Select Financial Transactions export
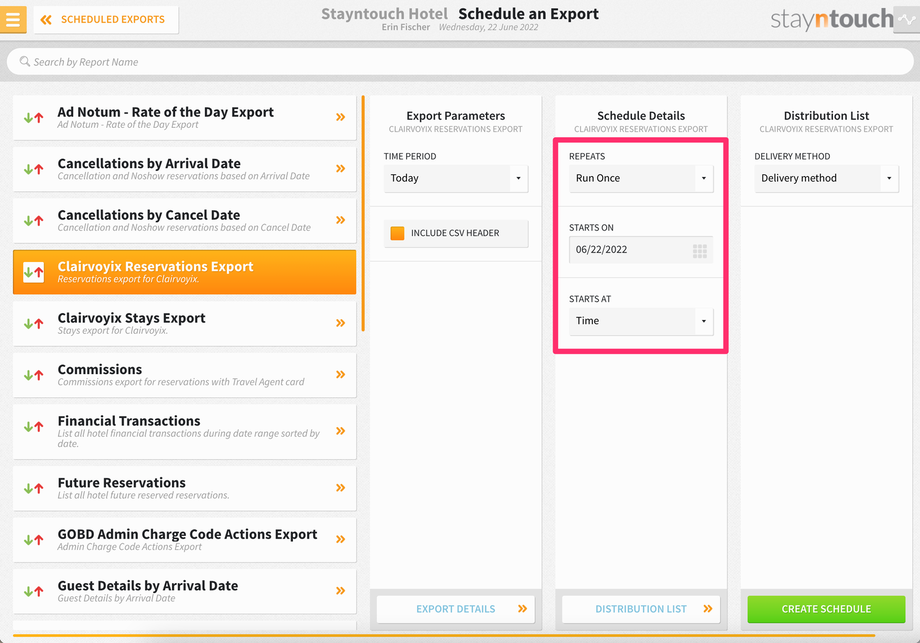920x643 pixels. [x=184, y=432]
